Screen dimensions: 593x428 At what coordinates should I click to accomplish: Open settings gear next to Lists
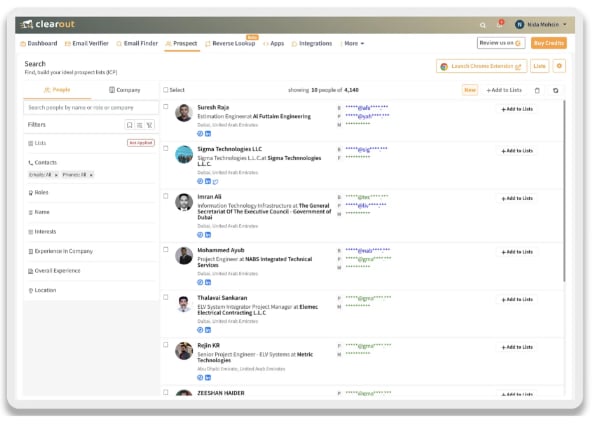point(559,66)
